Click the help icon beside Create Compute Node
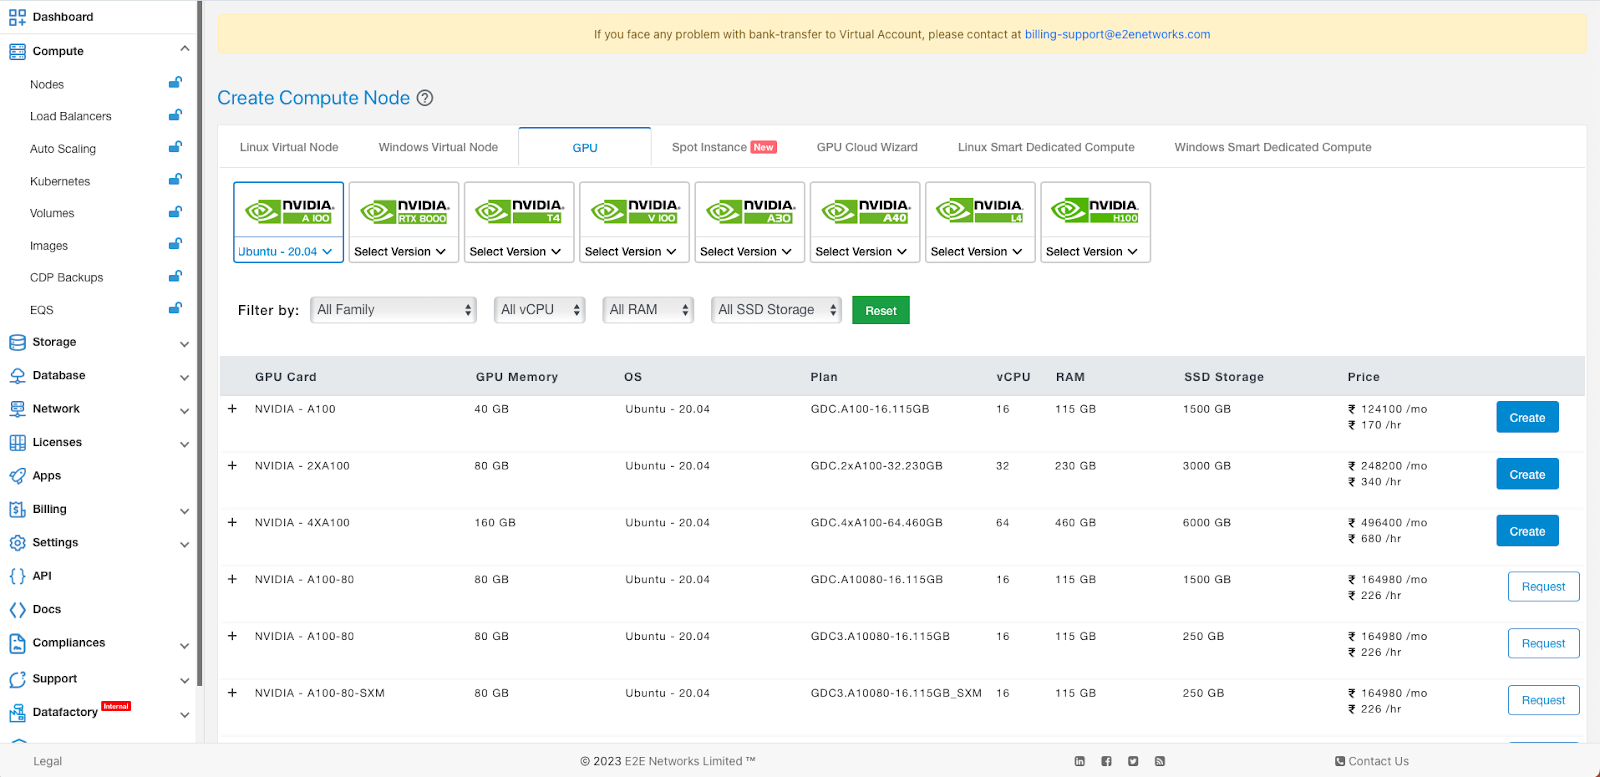This screenshot has height=777, width=1600. click(x=425, y=98)
